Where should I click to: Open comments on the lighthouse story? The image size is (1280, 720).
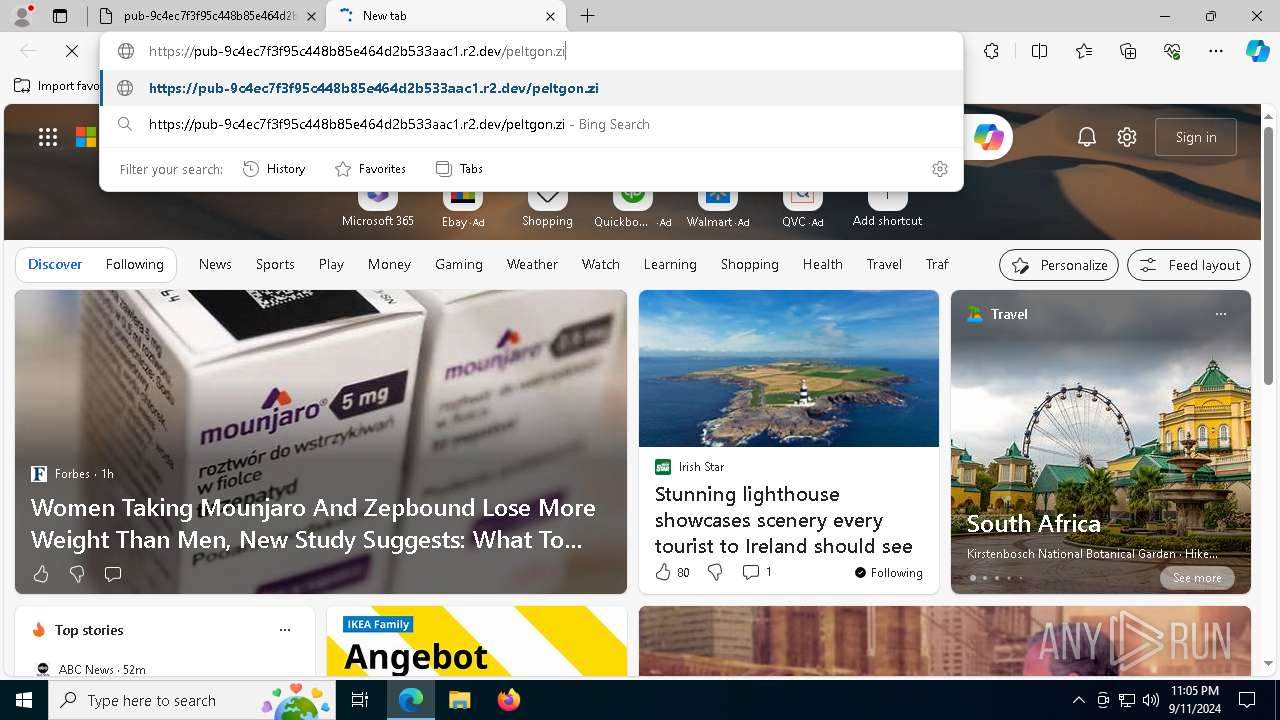(x=756, y=572)
